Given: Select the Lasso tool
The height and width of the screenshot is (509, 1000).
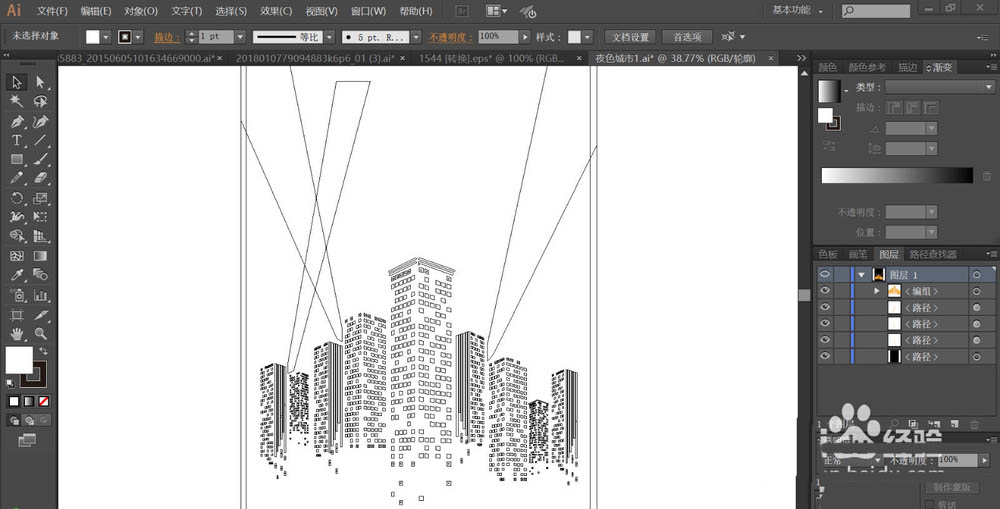Looking at the screenshot, I should click(x=41, y=101).
